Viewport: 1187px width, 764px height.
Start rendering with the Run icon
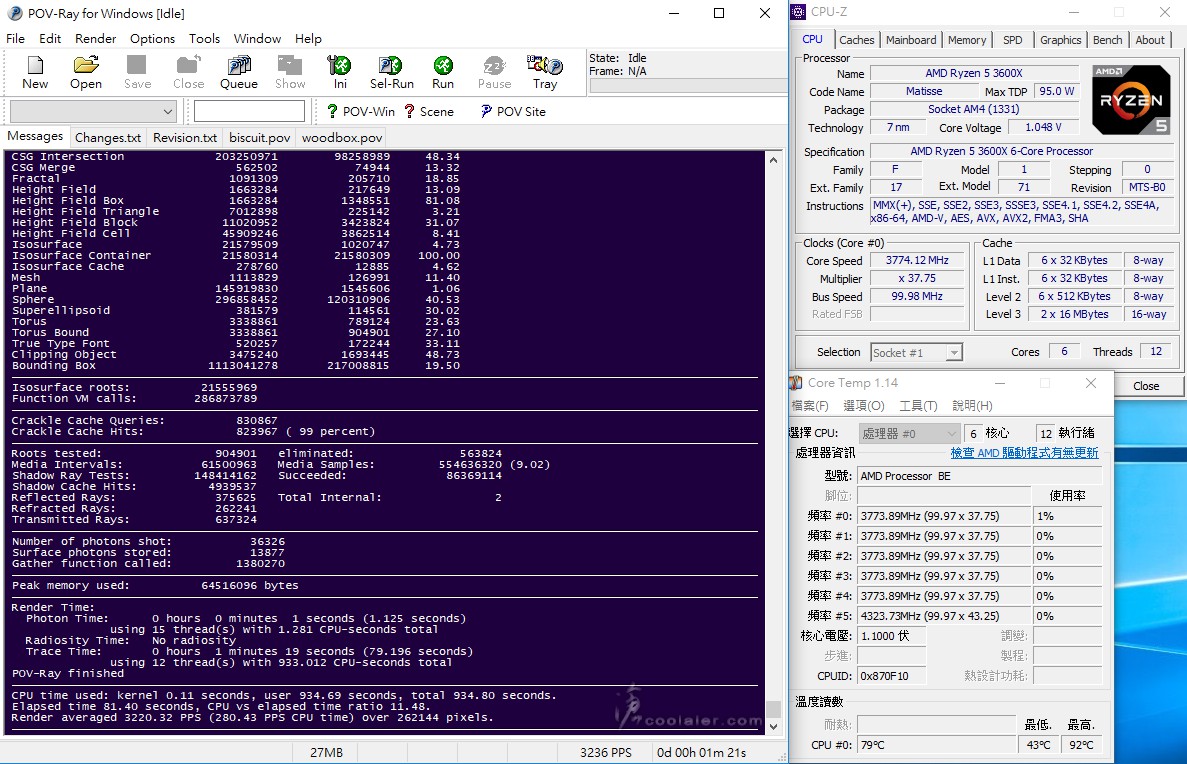[x=443, y=73]
